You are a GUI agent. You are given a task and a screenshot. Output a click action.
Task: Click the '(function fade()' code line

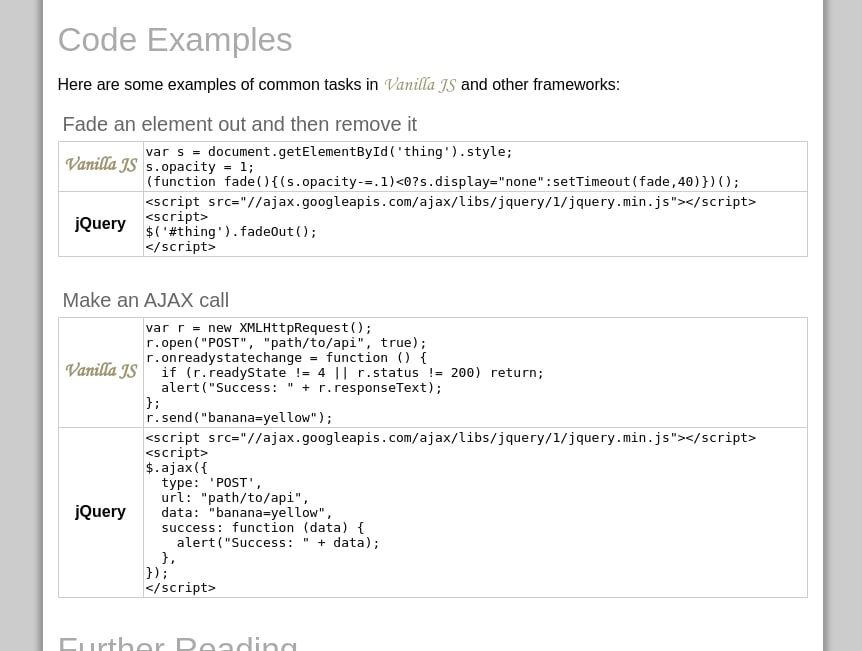click(x=442, y=182)
